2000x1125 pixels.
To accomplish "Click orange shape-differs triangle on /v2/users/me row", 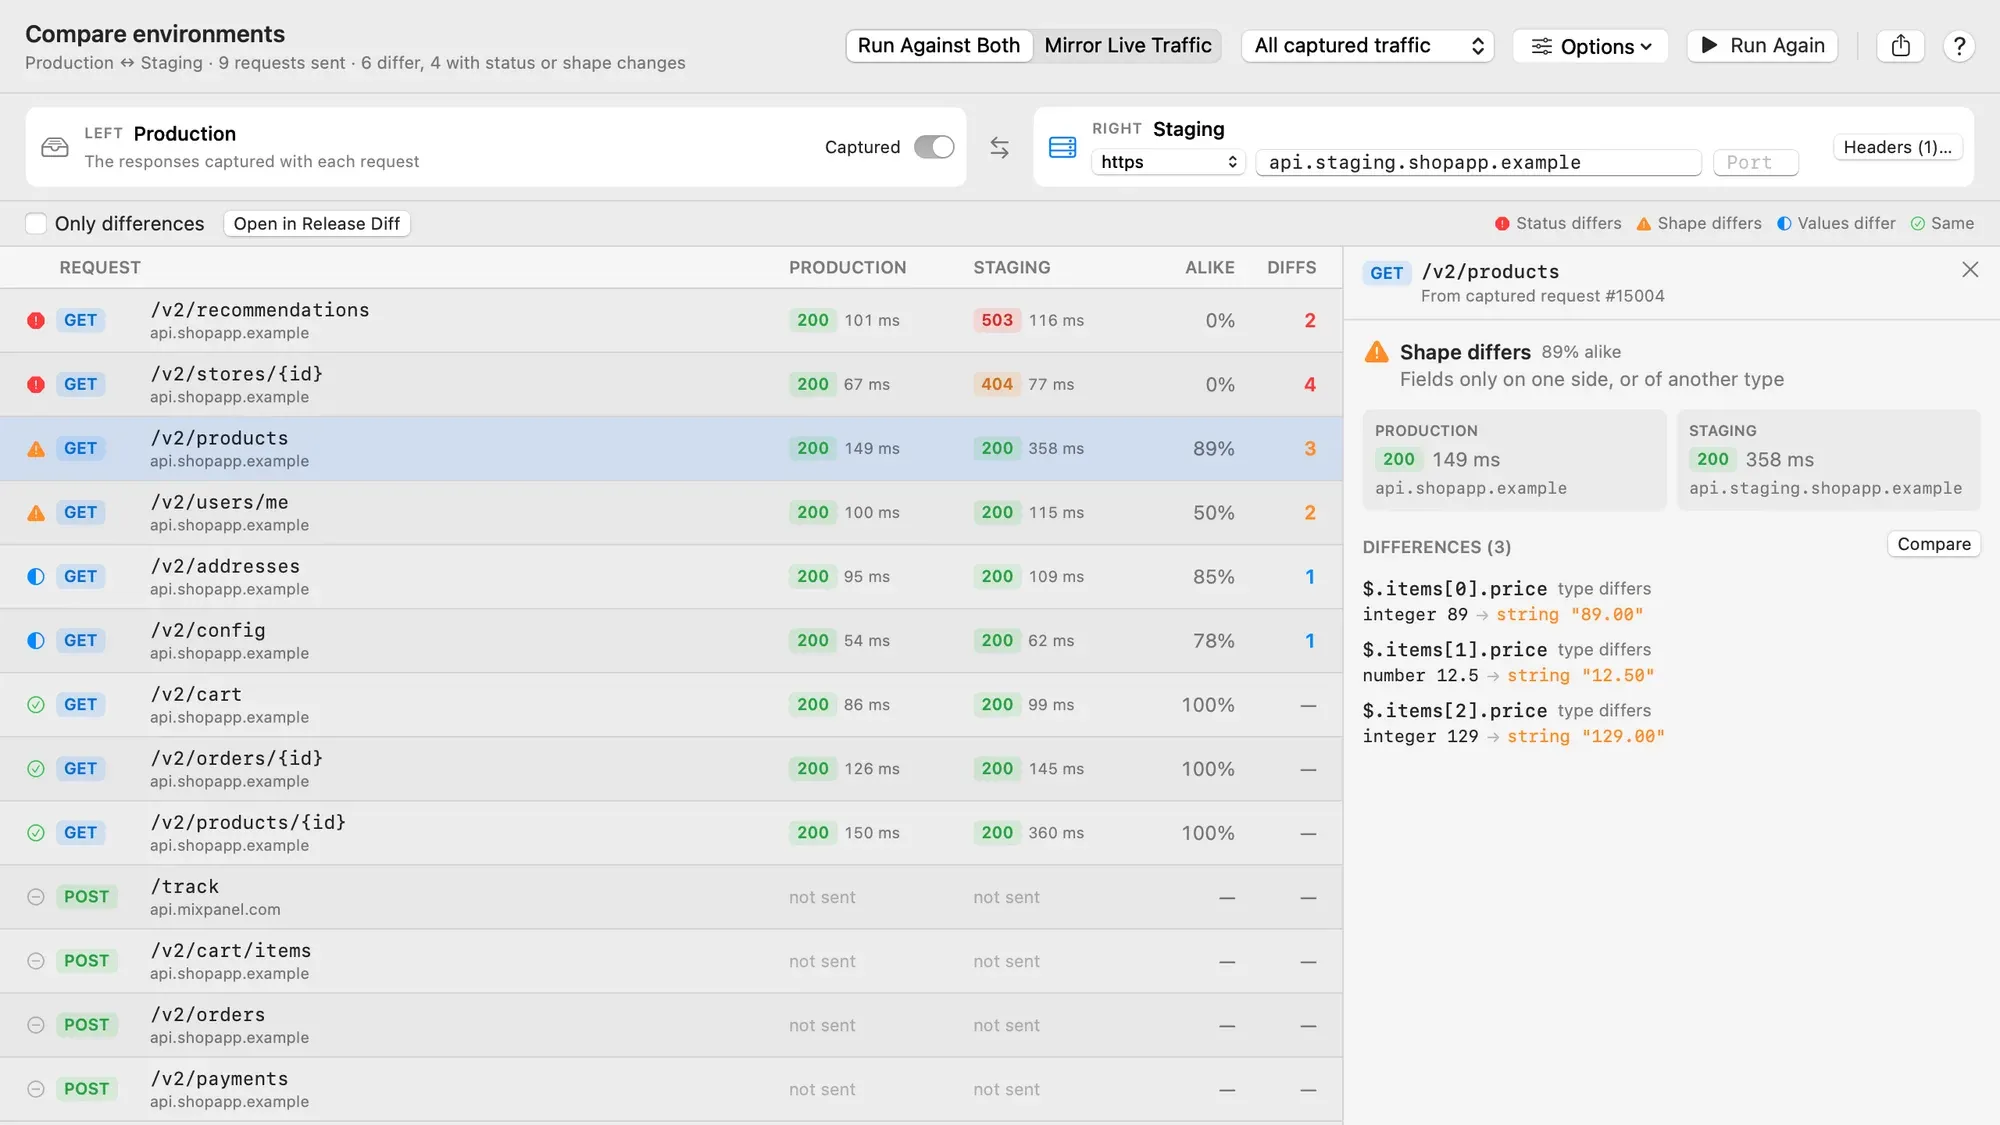I will [x=36, y=513].
